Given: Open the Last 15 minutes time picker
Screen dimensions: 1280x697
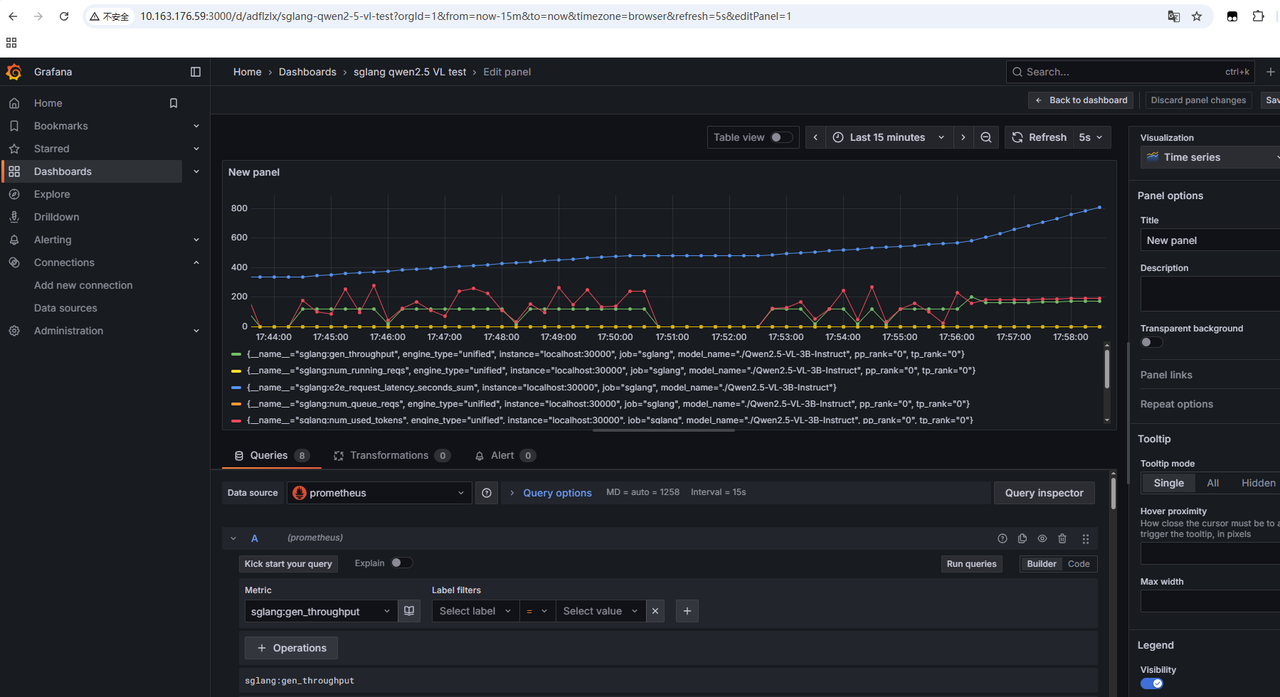Looking at the screenshot, I should (888, 138).
